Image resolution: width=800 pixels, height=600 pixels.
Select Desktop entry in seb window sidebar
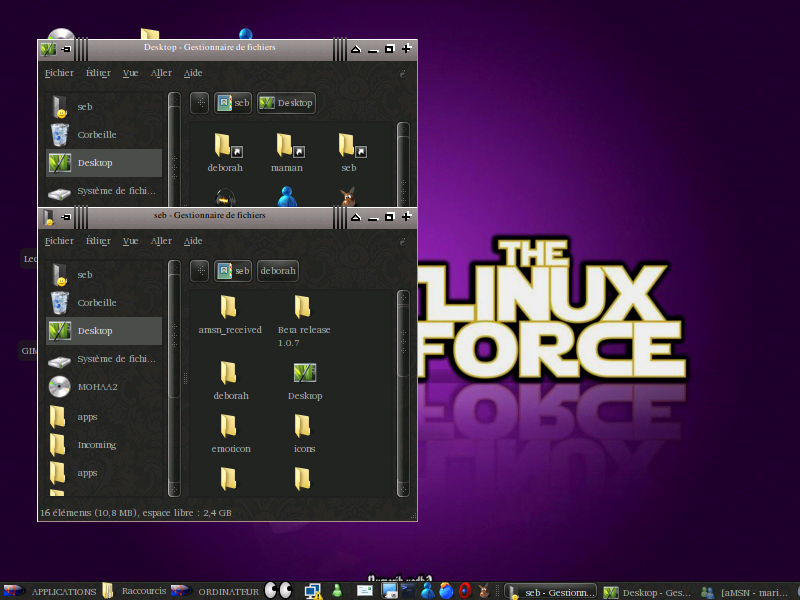[104, 331]
